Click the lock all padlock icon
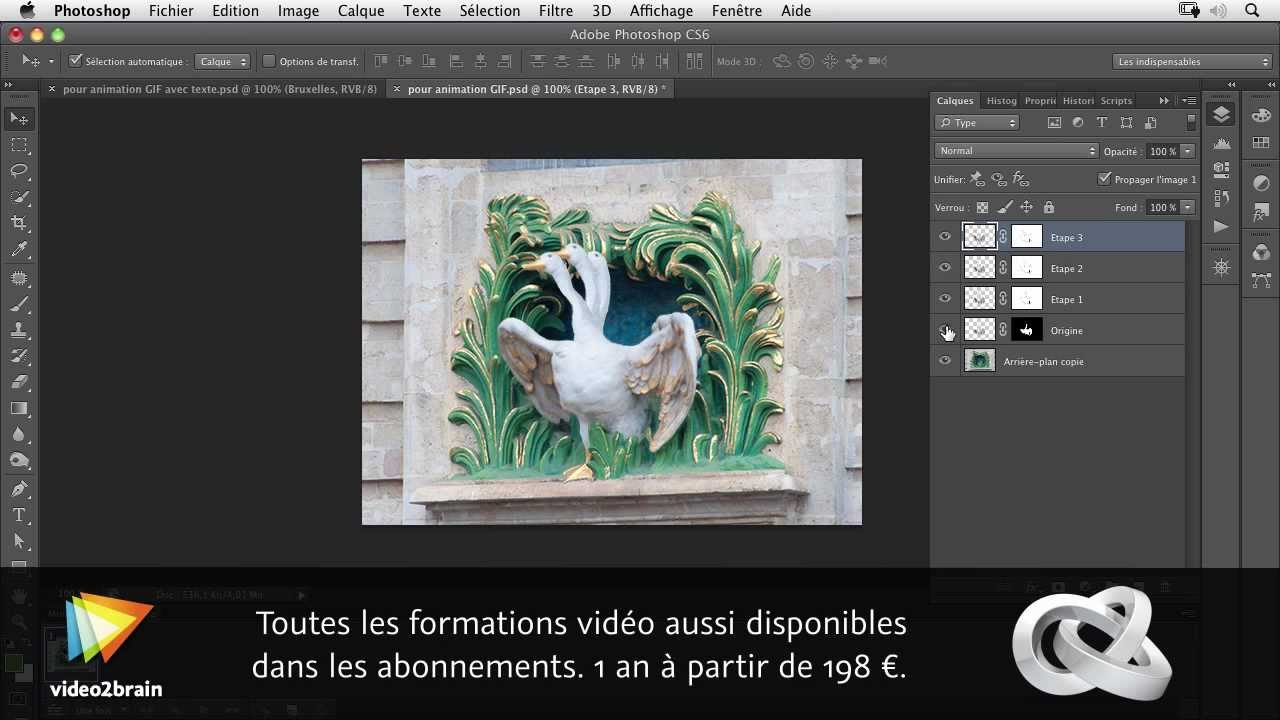1280x720 pixels. pos(1048,207)
